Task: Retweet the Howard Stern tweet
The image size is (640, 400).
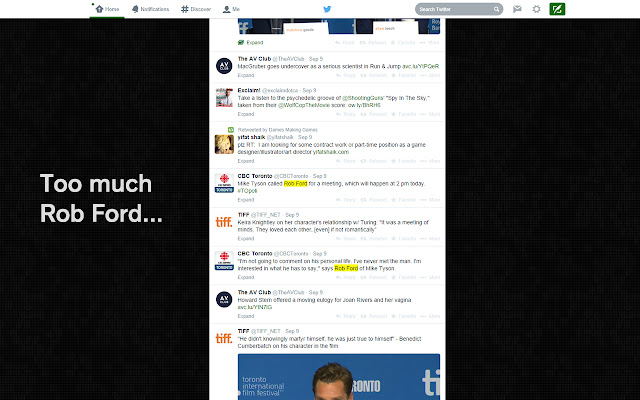Action: (373, 316)
